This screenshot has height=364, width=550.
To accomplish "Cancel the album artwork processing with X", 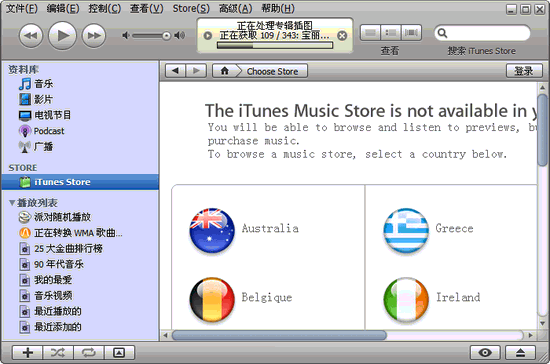I will click(342, 35).
